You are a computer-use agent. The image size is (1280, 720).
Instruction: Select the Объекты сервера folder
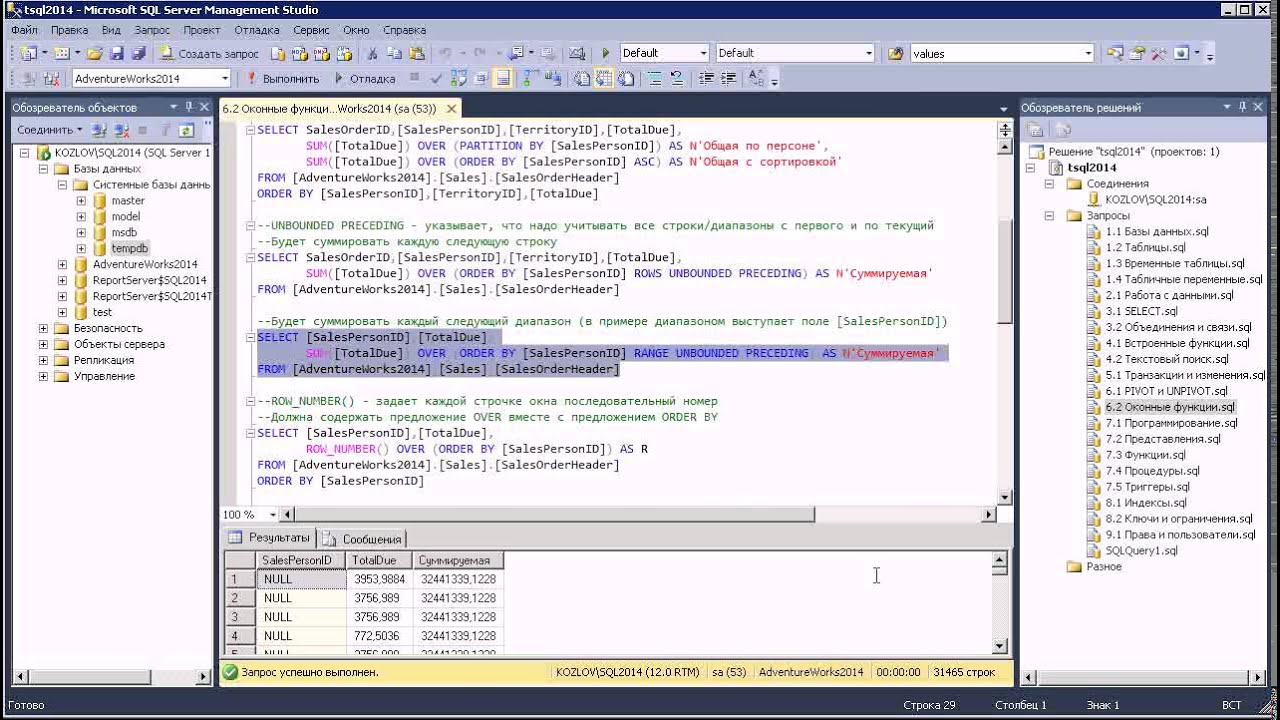pyautogui.click(x=119, y=344)
